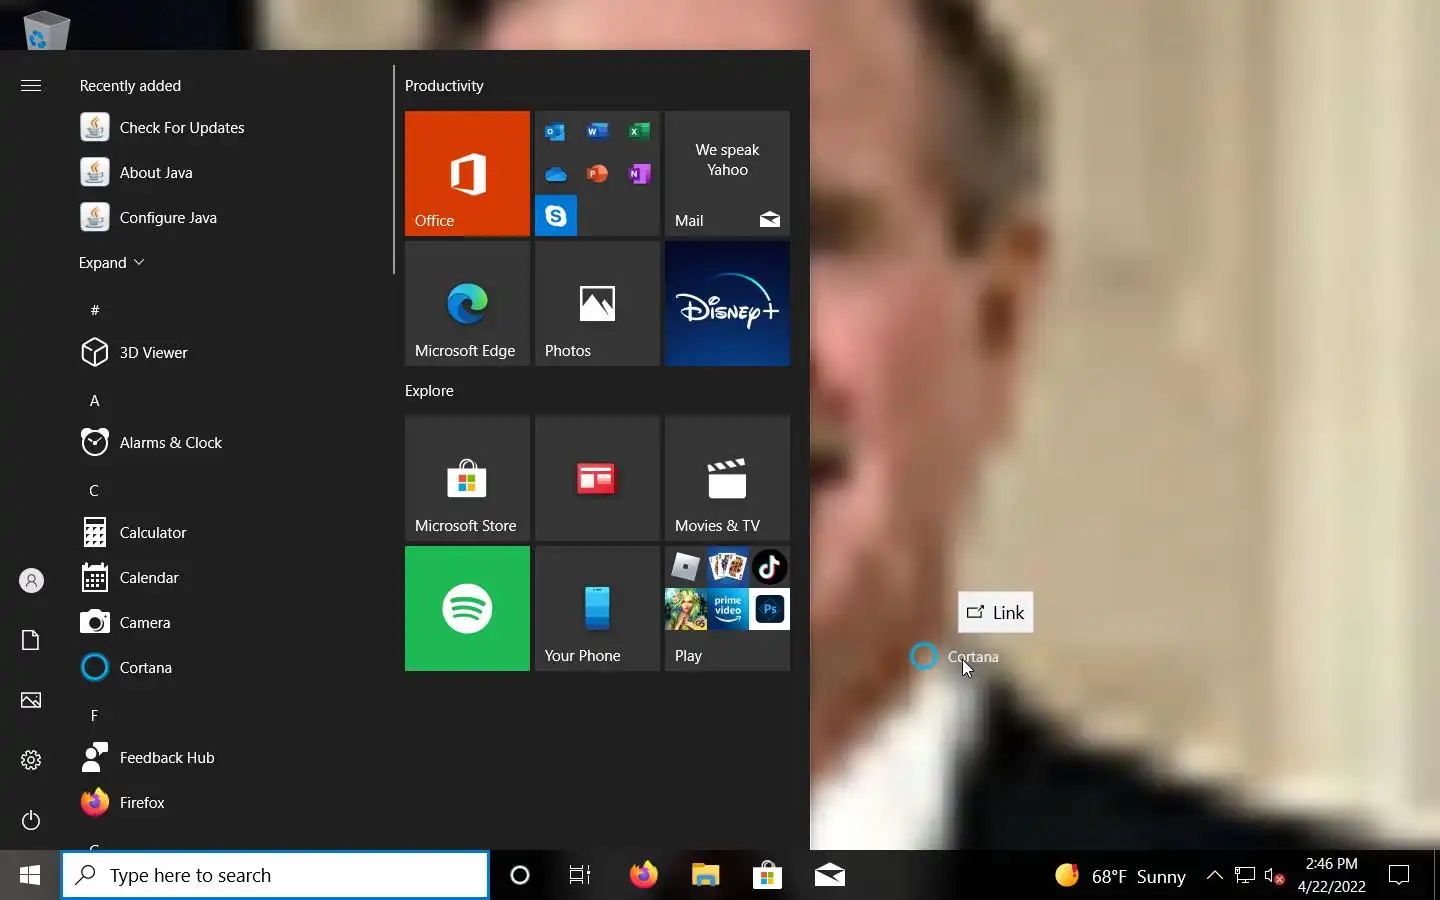Open File Explorer from the taskbar
Screen dimensions: 1440x900
705,875
